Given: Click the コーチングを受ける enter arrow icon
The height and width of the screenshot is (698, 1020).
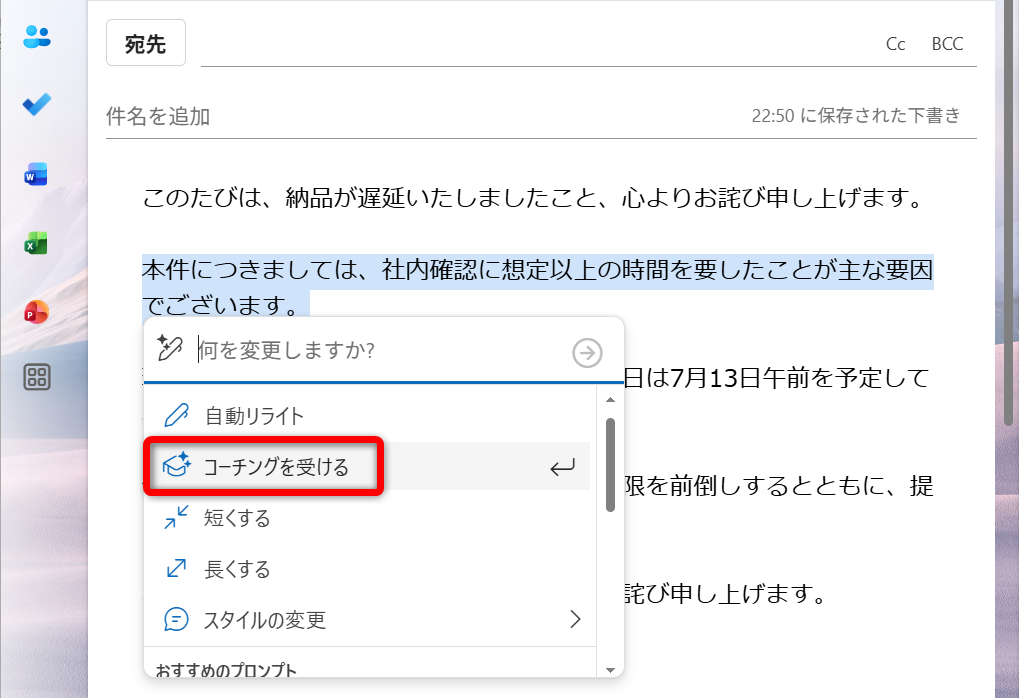Looking at the screenshot, I should point(562,467).
